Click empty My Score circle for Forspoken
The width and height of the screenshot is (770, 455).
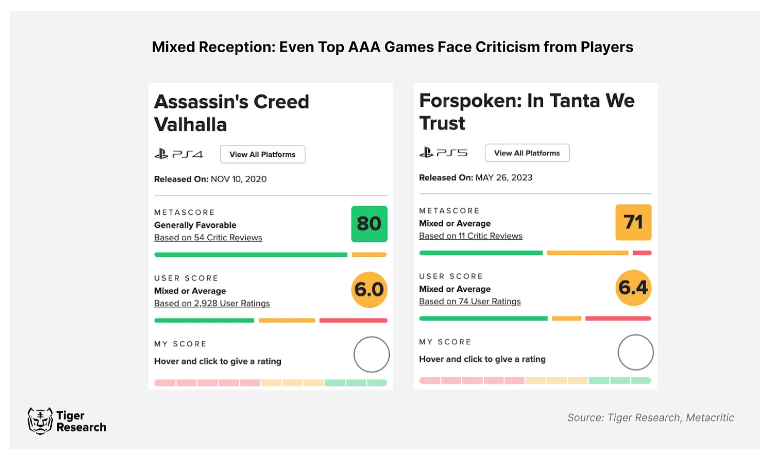point(635,352)
